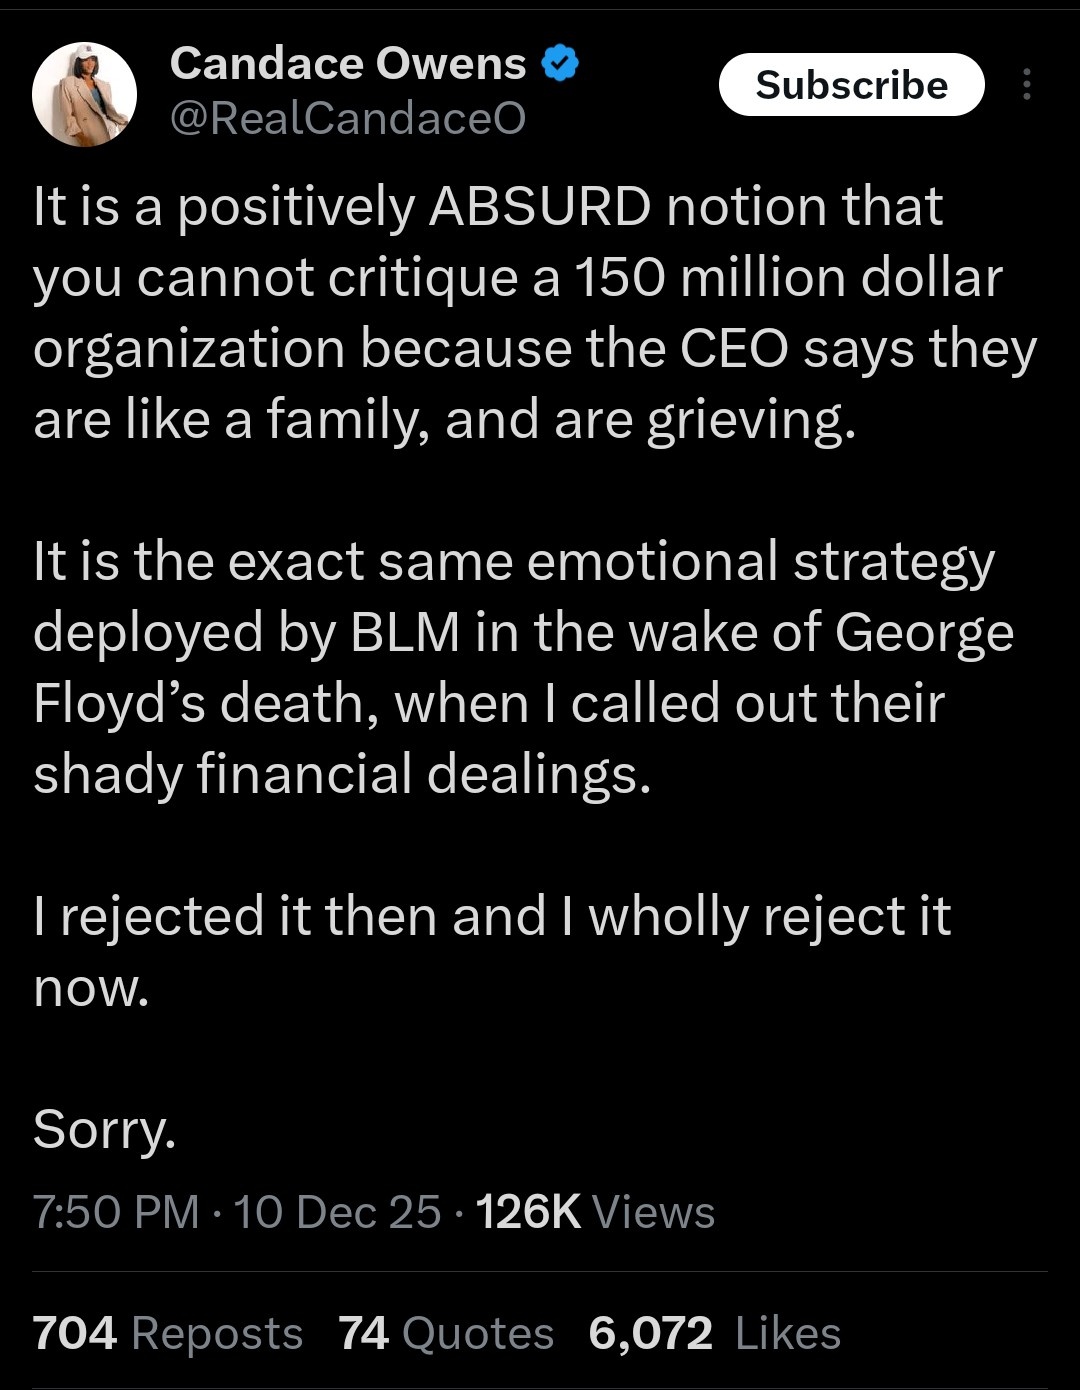
Task: Click the blue verified checkmark badge
Action: pyautogui.click(x=560, y=65)
